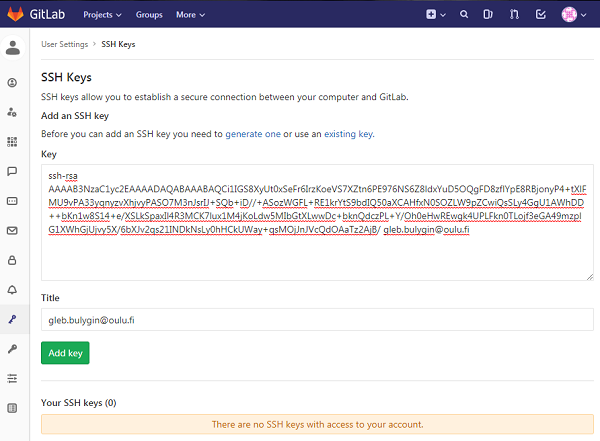Open Password lock icon in sidebar

coord(12,260)
